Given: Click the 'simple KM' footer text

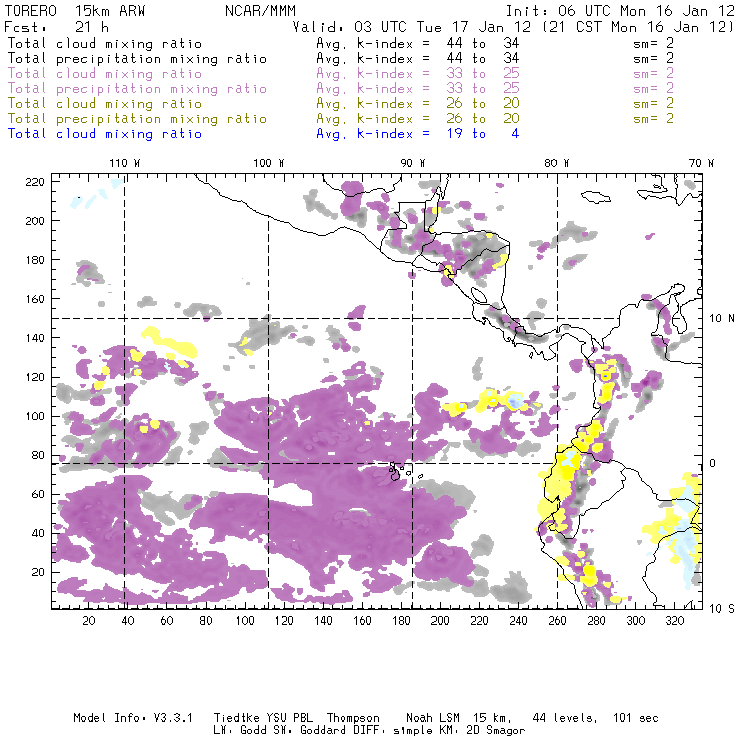Looking at the screenshot, I should [426, 730].
